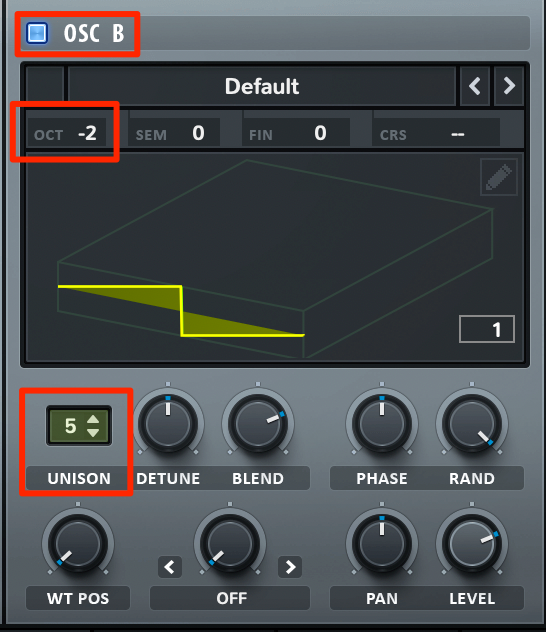This screenshot has height=632, width=546.
Task: Click the DETUNE knob
Action: coord(168,424)
